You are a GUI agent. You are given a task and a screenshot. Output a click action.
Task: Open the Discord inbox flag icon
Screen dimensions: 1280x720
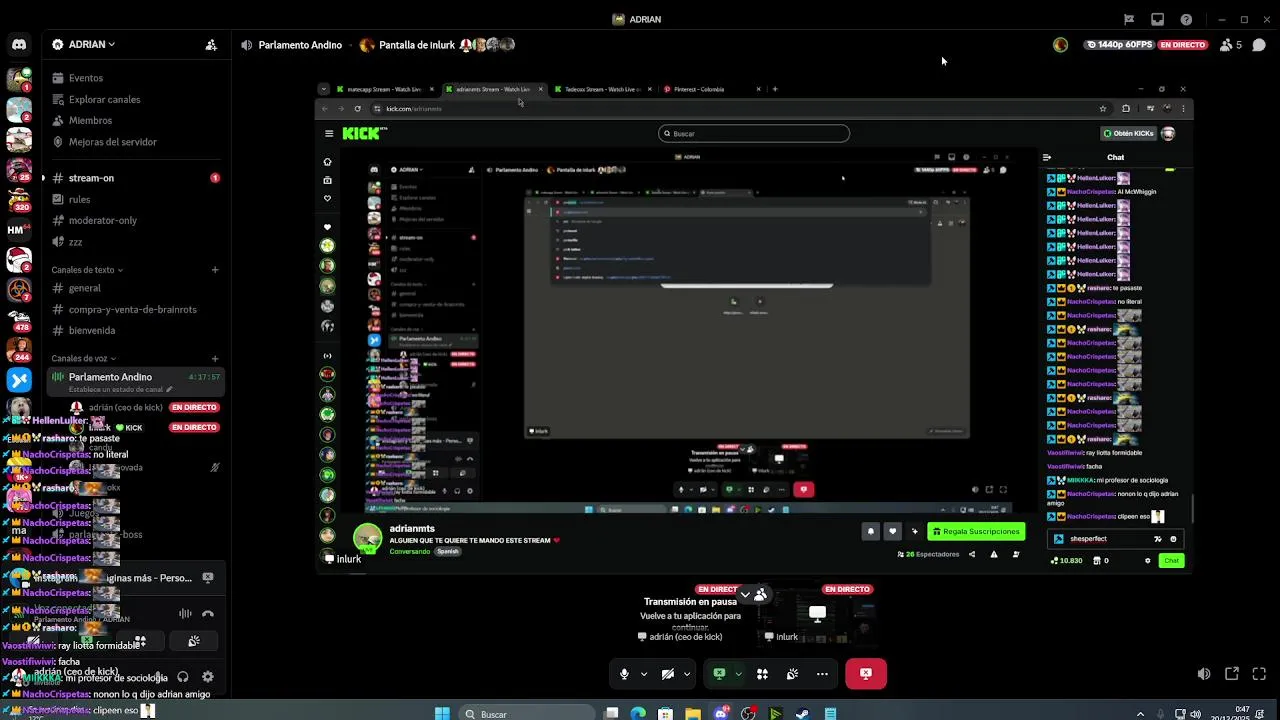pos(1129,19)
